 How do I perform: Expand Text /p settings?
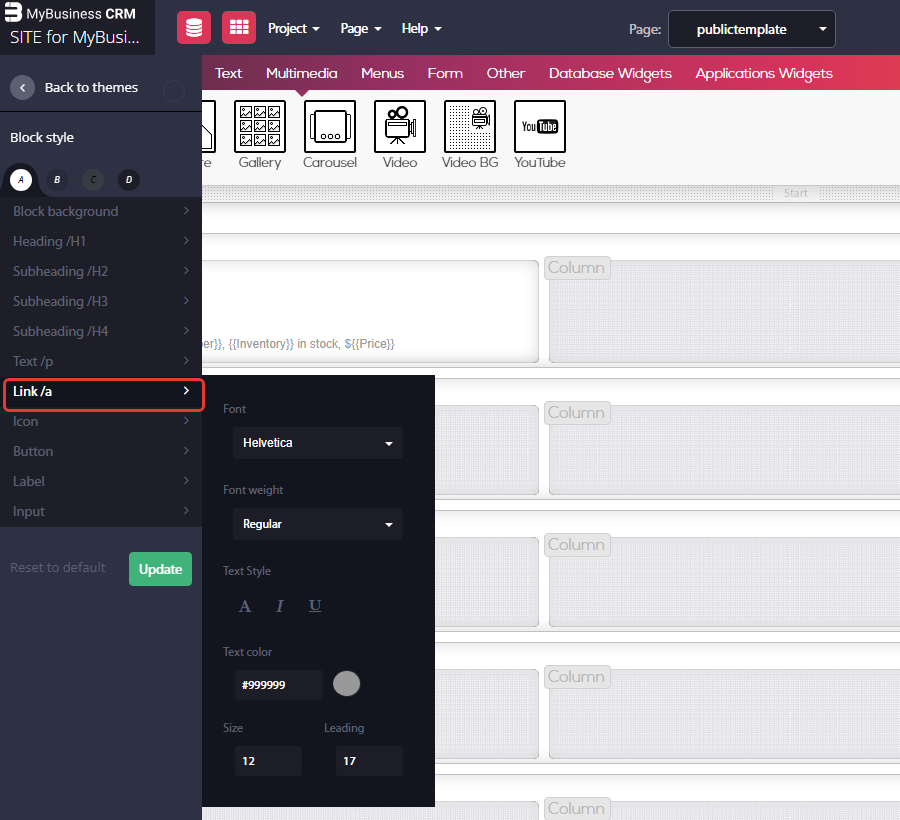point(101,361)
